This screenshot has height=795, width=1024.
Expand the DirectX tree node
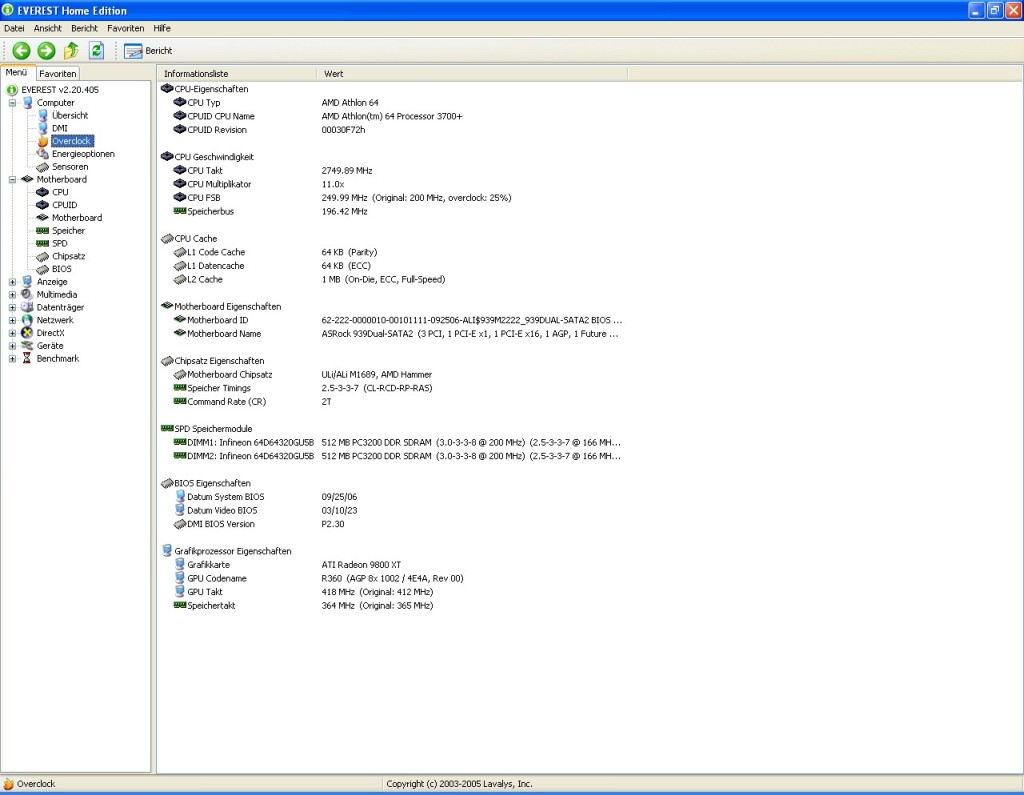tap(12, 333)
